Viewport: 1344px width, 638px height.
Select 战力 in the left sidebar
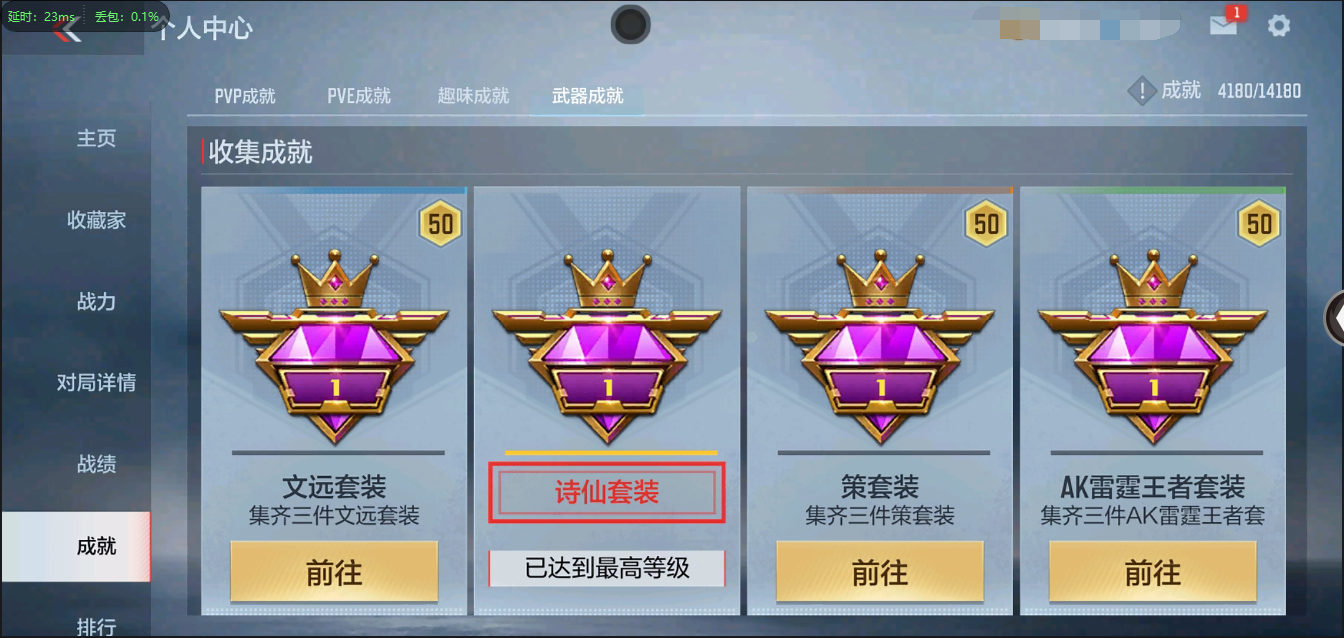[97, 301]
